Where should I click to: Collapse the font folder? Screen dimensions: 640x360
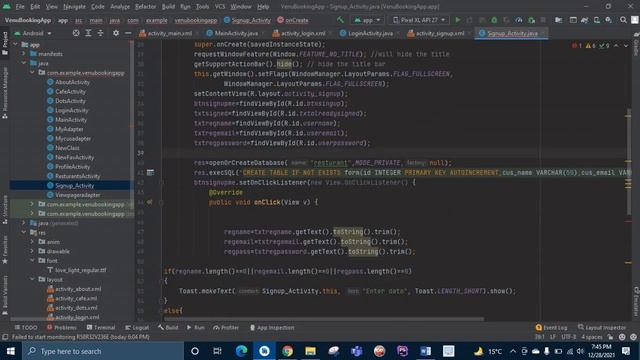pyautogui.click(x=32, y=260)
